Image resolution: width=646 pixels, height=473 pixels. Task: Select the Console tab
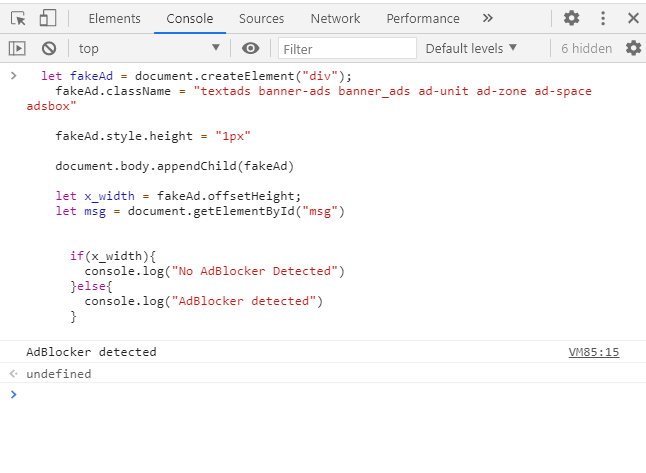pos(190,19)
